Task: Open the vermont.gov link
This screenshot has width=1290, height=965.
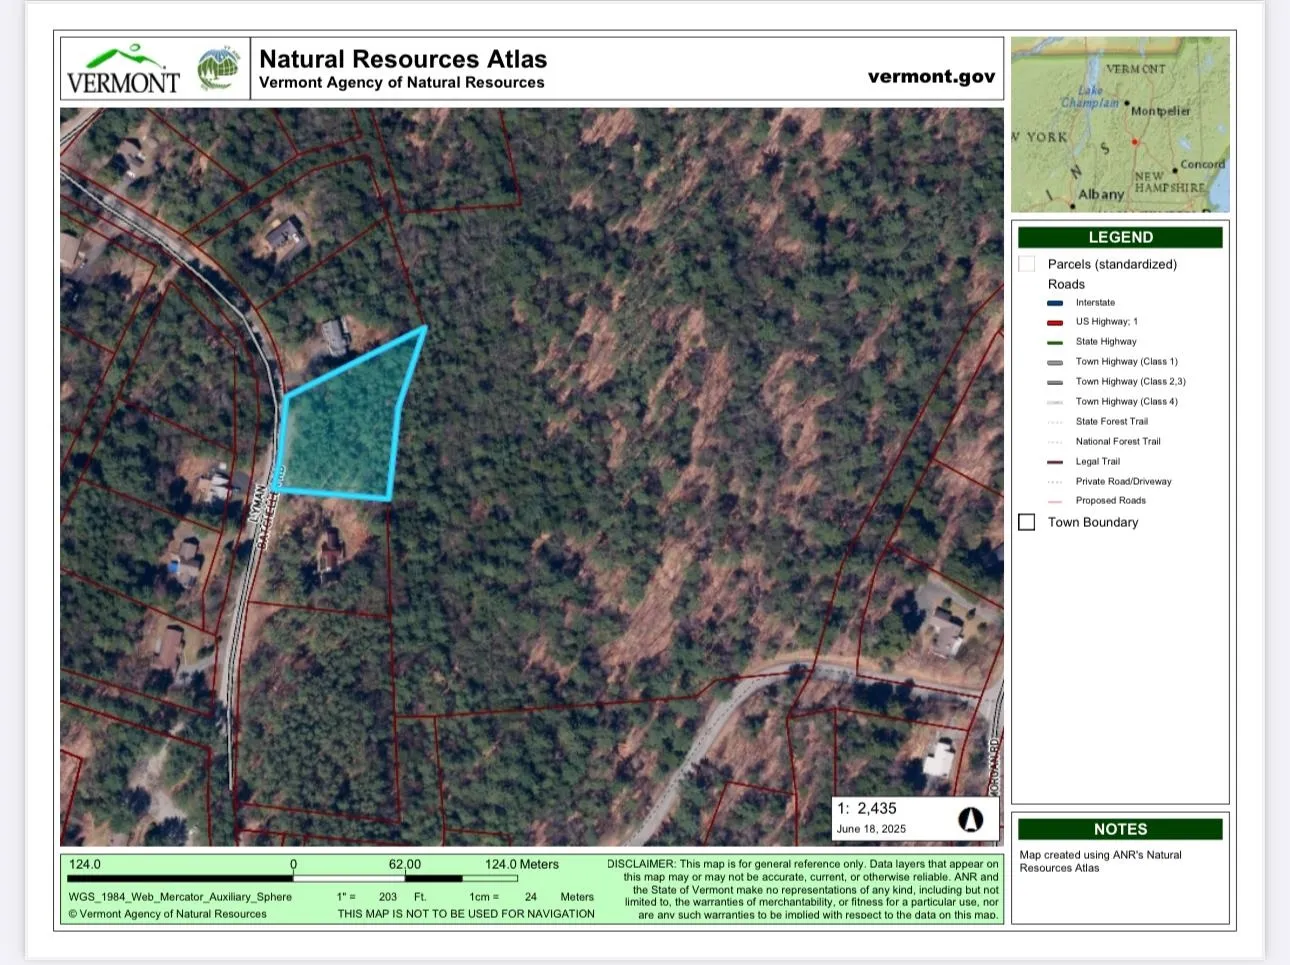Action: coord(931,76)
